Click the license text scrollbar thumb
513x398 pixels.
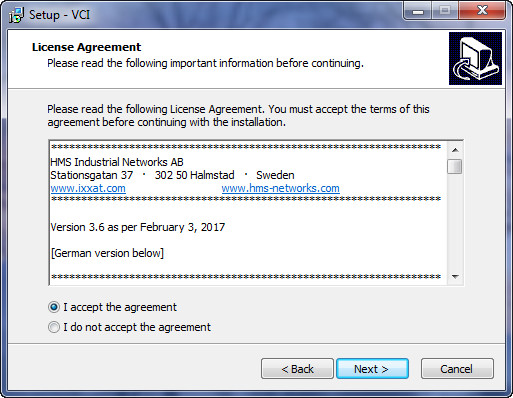point(455,166)
